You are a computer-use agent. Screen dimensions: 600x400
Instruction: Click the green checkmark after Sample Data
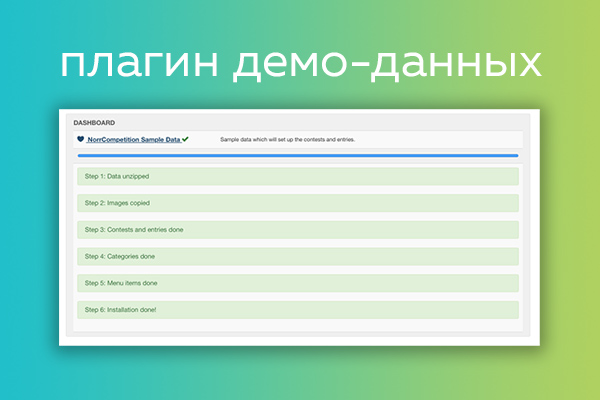tap(185, 139)
